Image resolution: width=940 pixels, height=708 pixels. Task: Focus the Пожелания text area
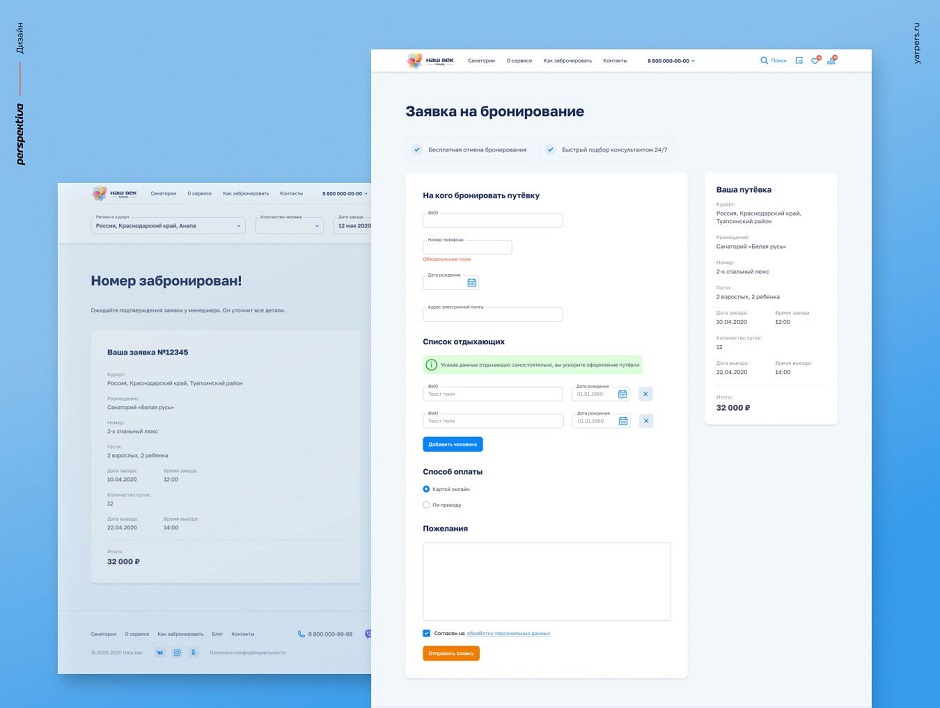click(547, 582)
